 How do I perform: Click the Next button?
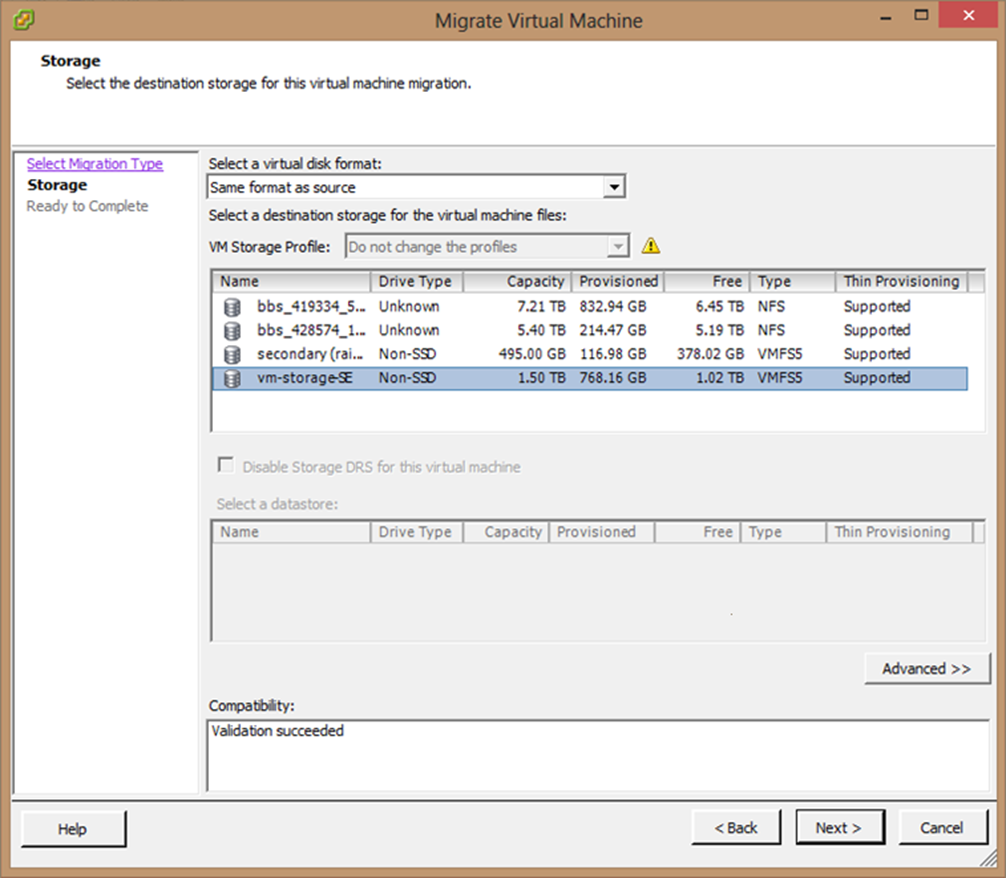[x=838, y=828]
